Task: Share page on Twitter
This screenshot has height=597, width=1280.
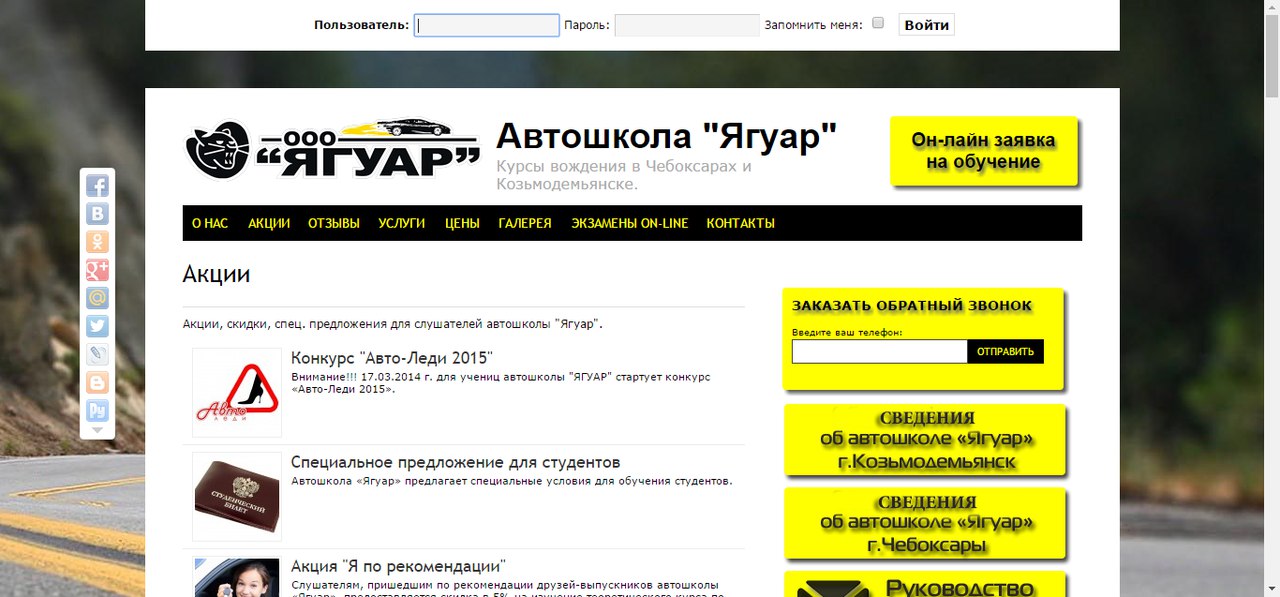Action: pyautogui.click(x=97, y=325)
